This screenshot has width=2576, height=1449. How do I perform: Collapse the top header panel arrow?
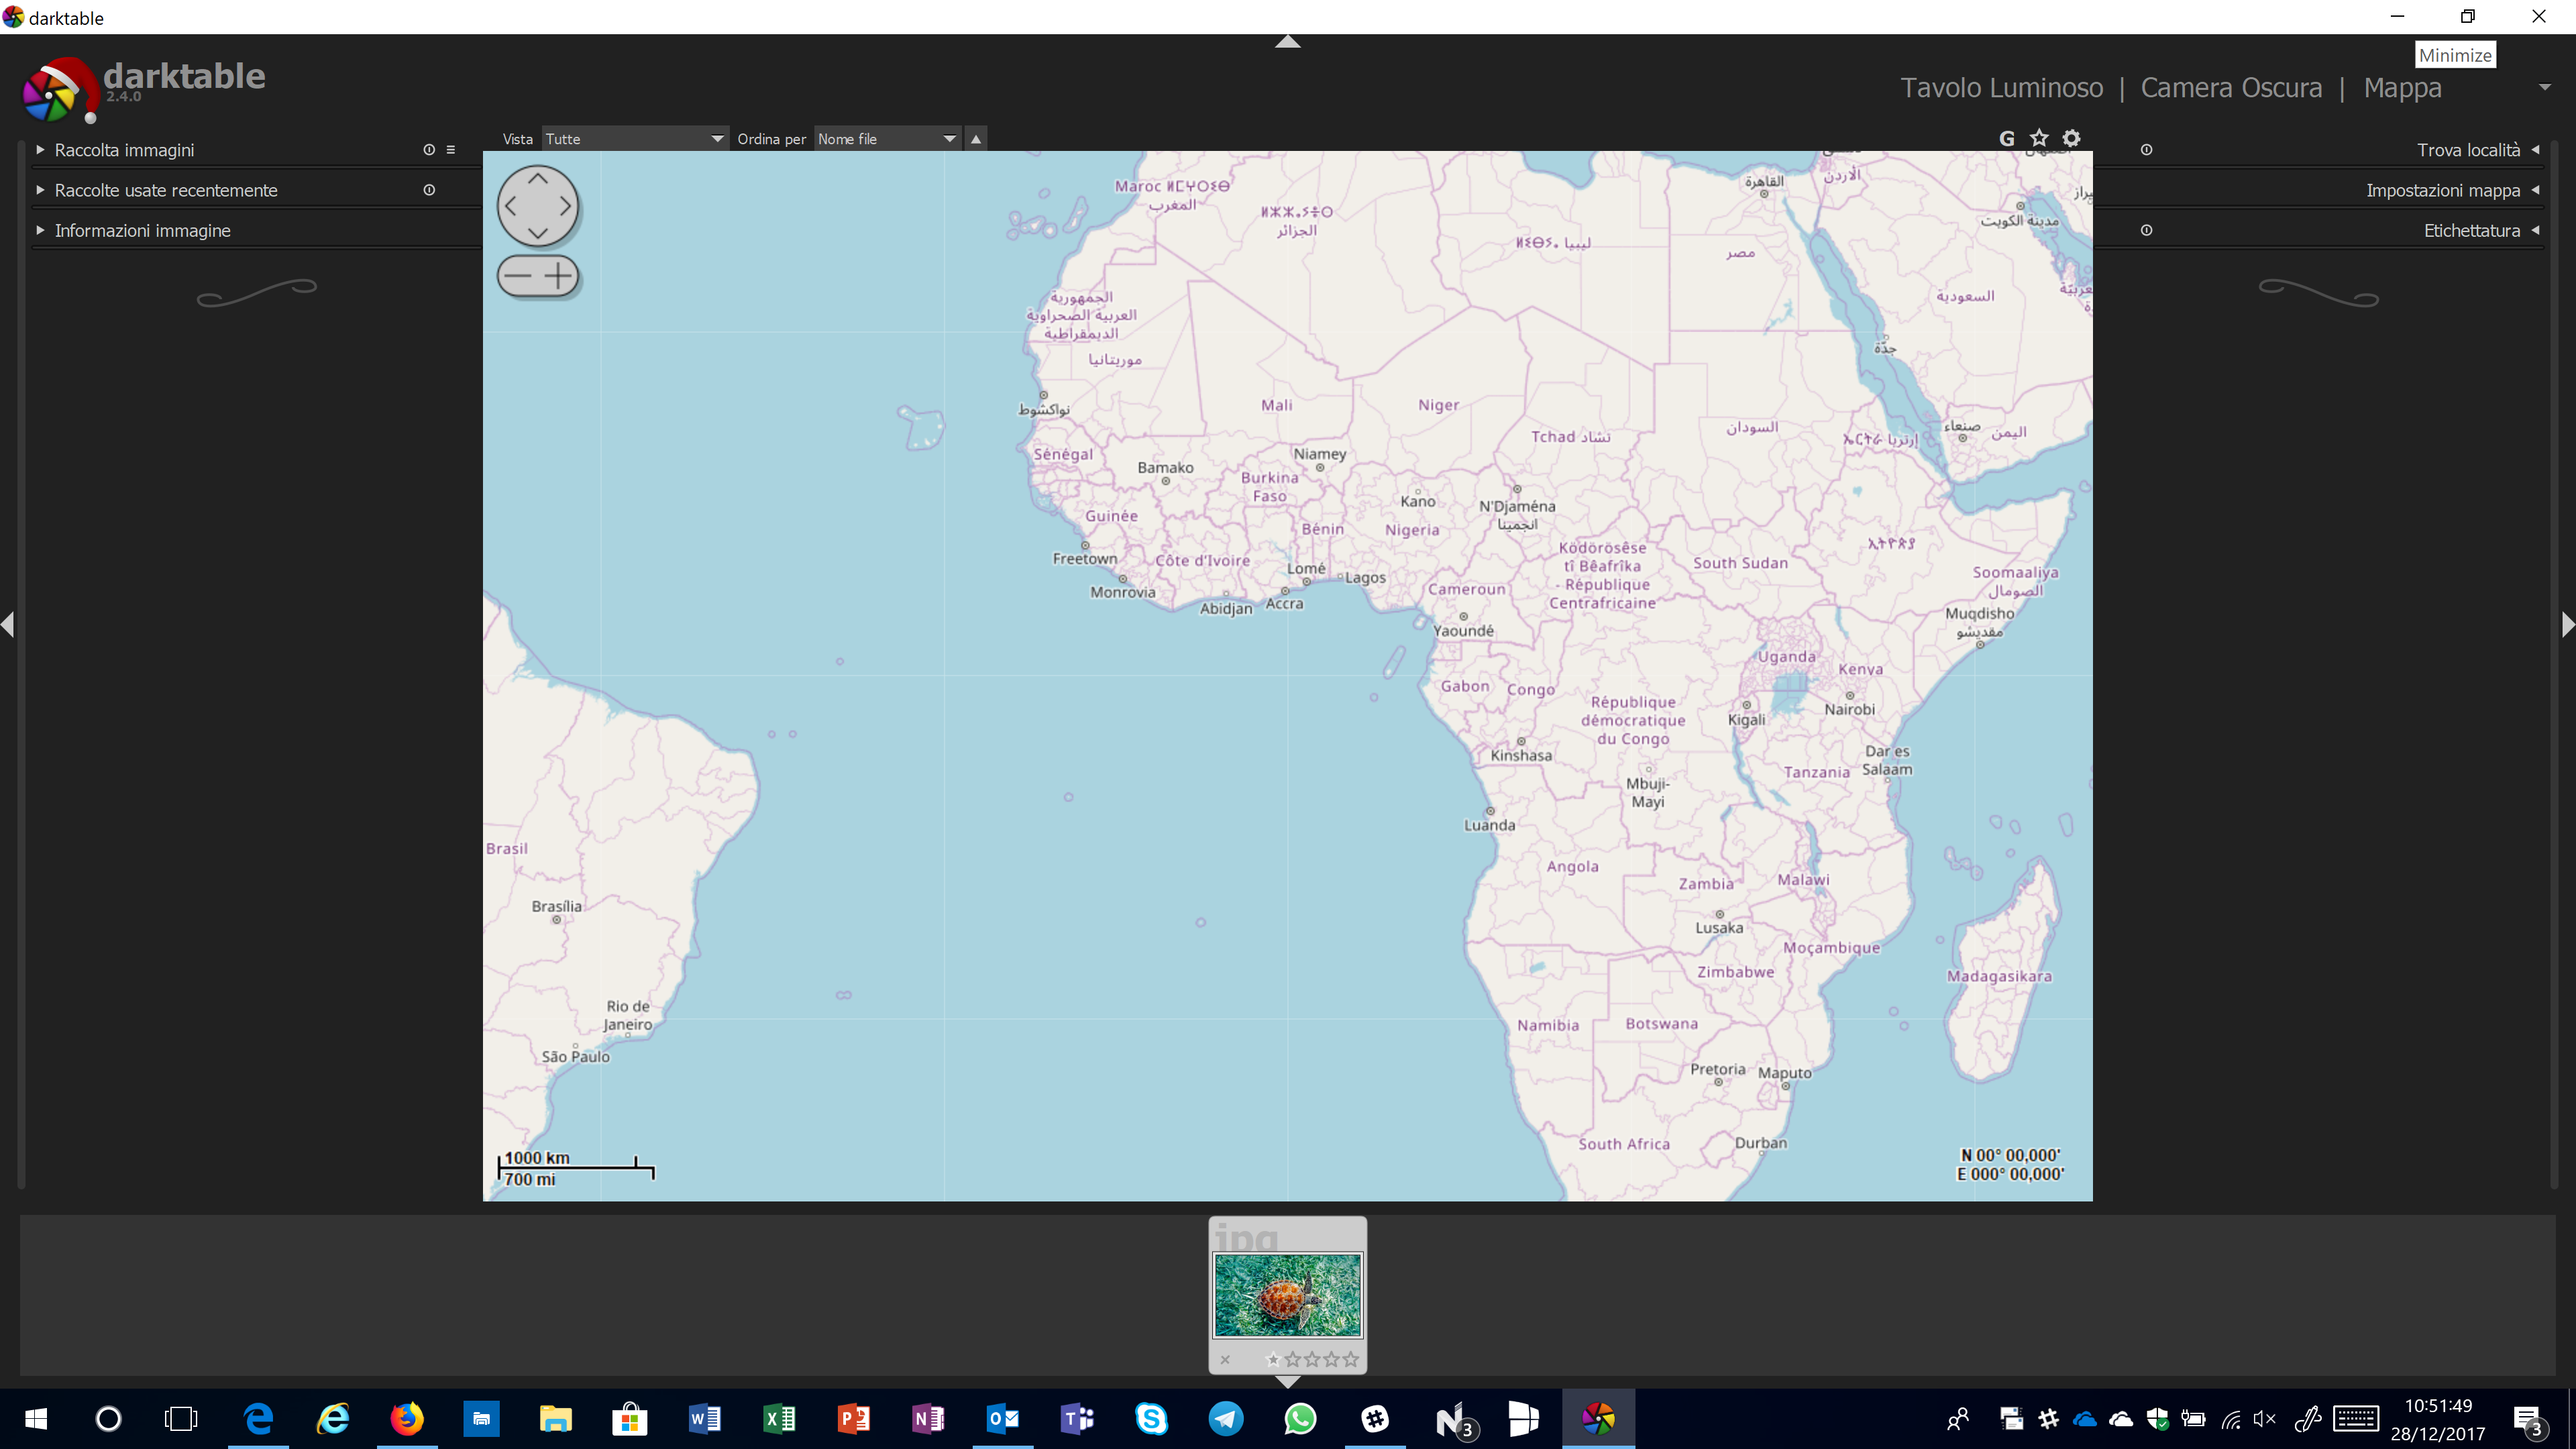pyautogui.click(x=1288, y=41)
